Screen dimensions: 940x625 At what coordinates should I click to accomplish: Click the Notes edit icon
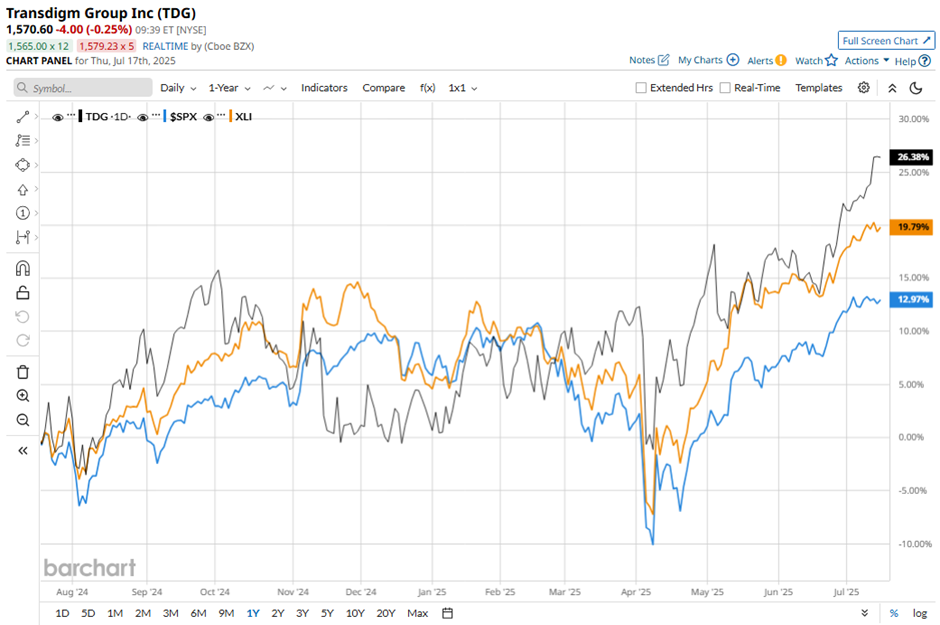(x=664, y=60)
